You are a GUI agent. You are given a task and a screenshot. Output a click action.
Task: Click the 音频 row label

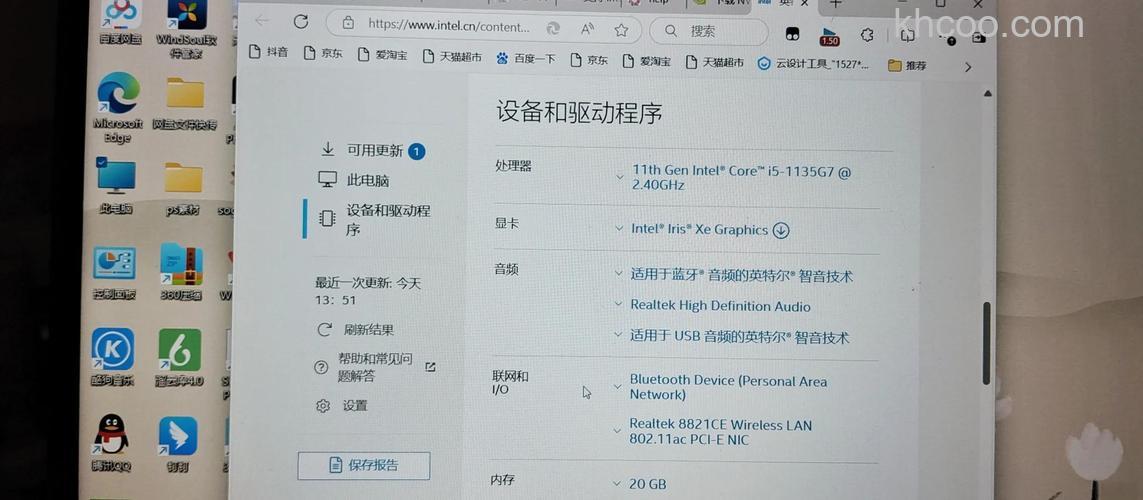pyautogui.click(x=507, y=270)
